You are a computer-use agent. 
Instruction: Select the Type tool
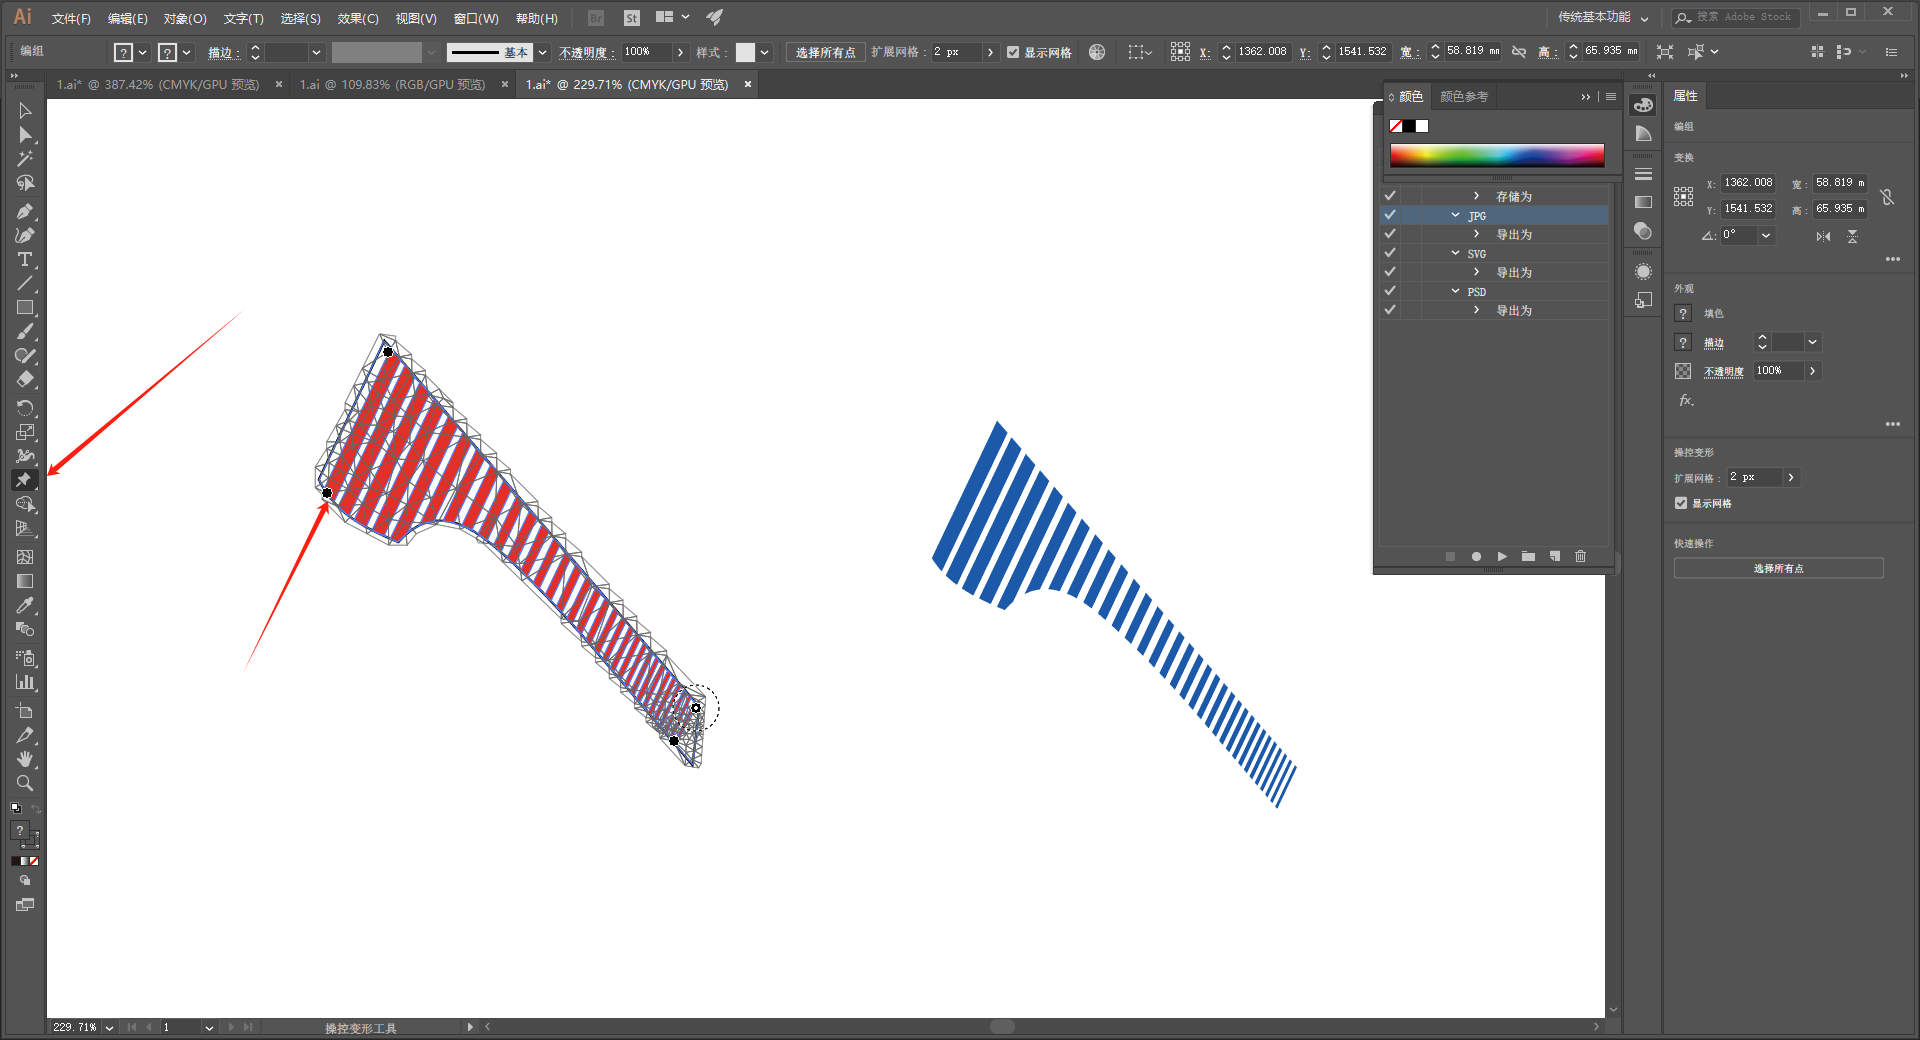[25, 260]
